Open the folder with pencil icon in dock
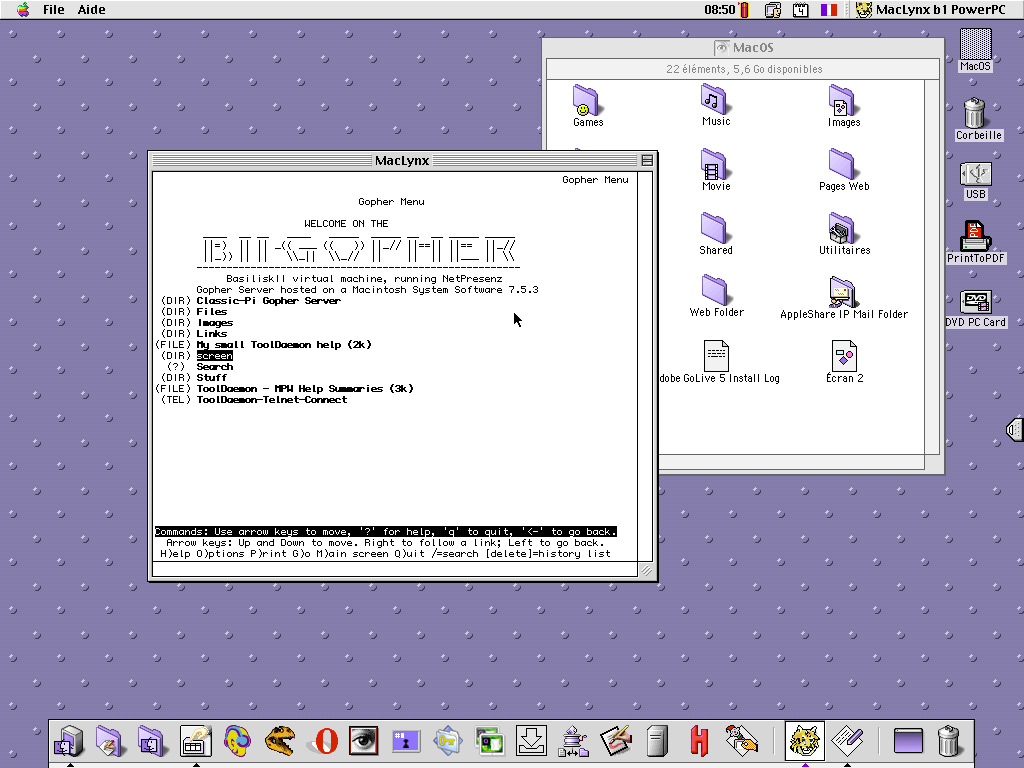The width and height of the screenshot is (1024, 768). 109,741
